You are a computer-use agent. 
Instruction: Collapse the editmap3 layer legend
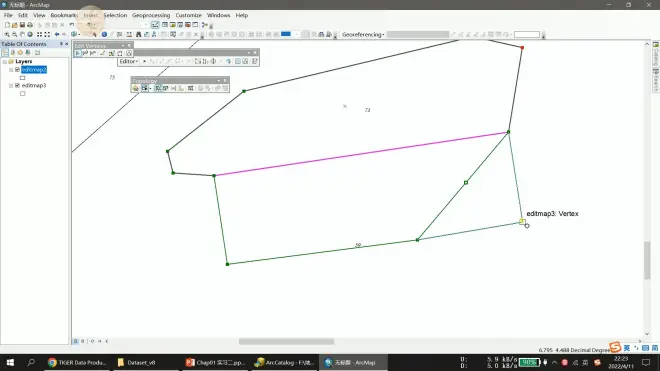[x=11, y=85]
